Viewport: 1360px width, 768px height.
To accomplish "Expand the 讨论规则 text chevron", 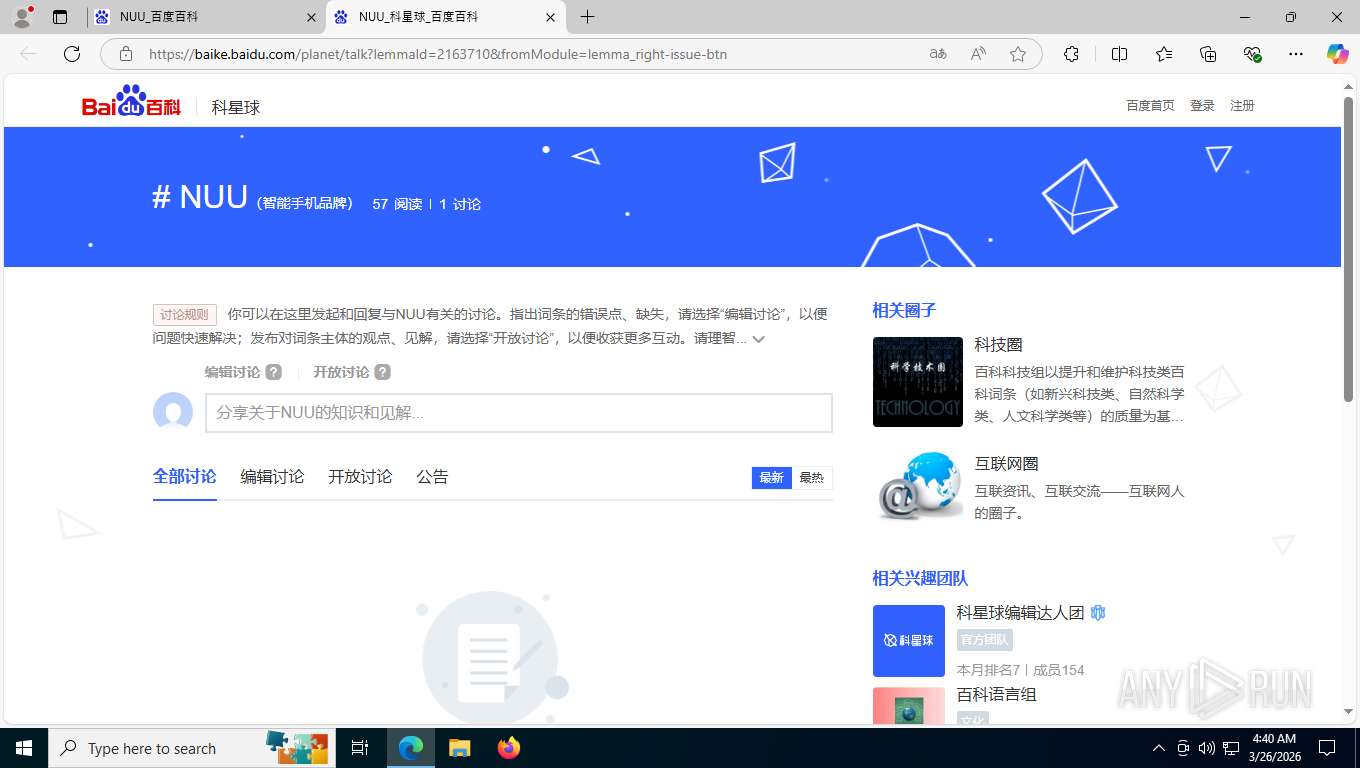I will (759, 339).
